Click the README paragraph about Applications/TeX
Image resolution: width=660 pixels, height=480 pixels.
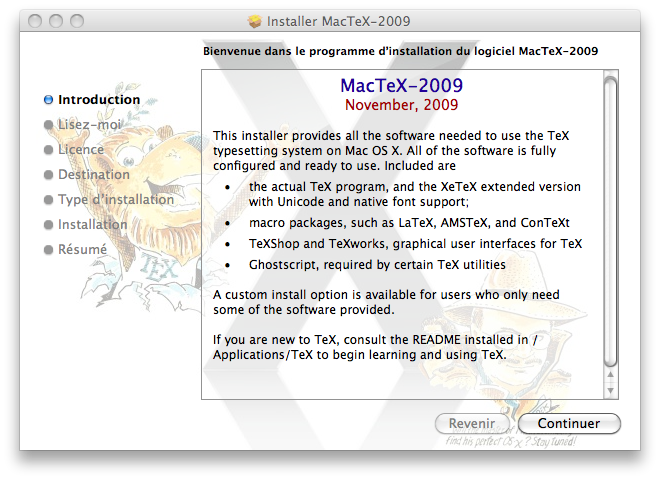pyautogui.click(x=375, y=347)
